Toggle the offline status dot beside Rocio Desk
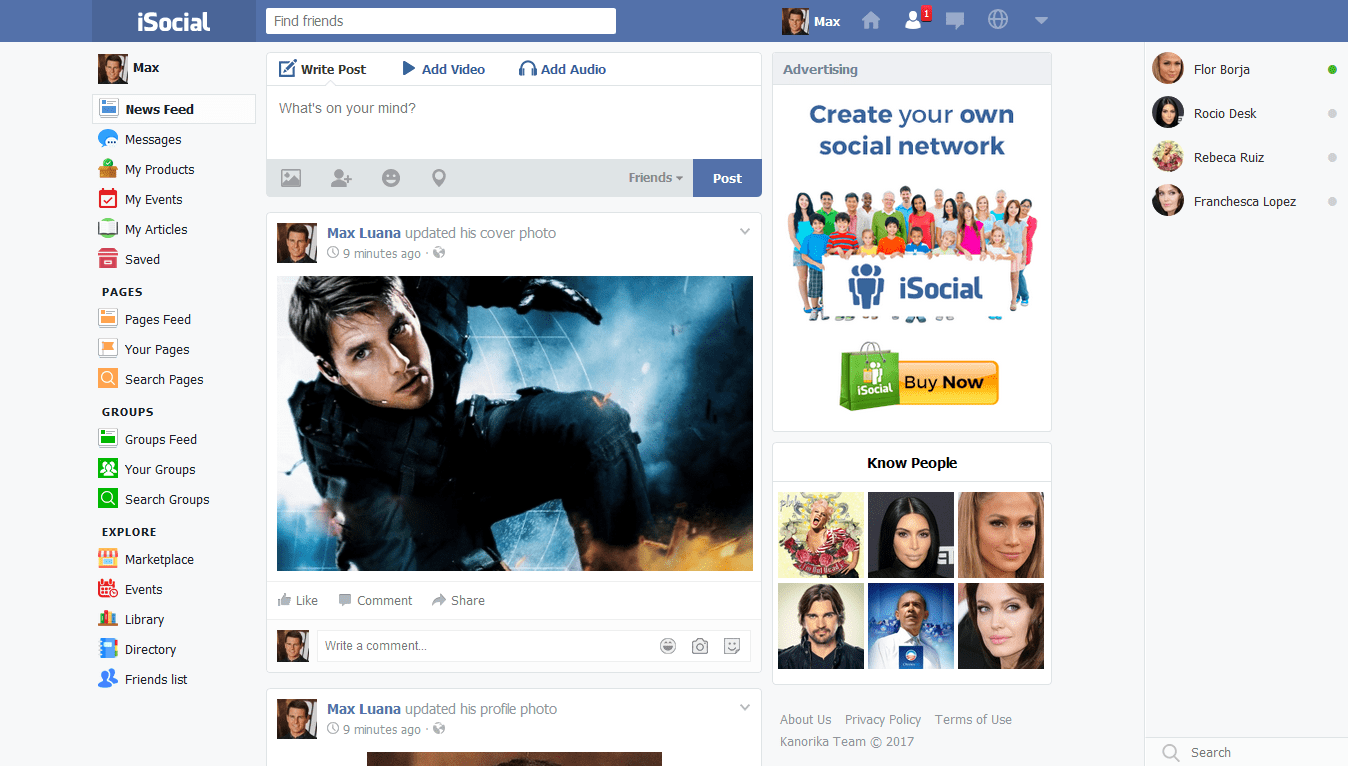Screen dimensions: 1348x768 pyautogui.click(x=1330, y=113)
